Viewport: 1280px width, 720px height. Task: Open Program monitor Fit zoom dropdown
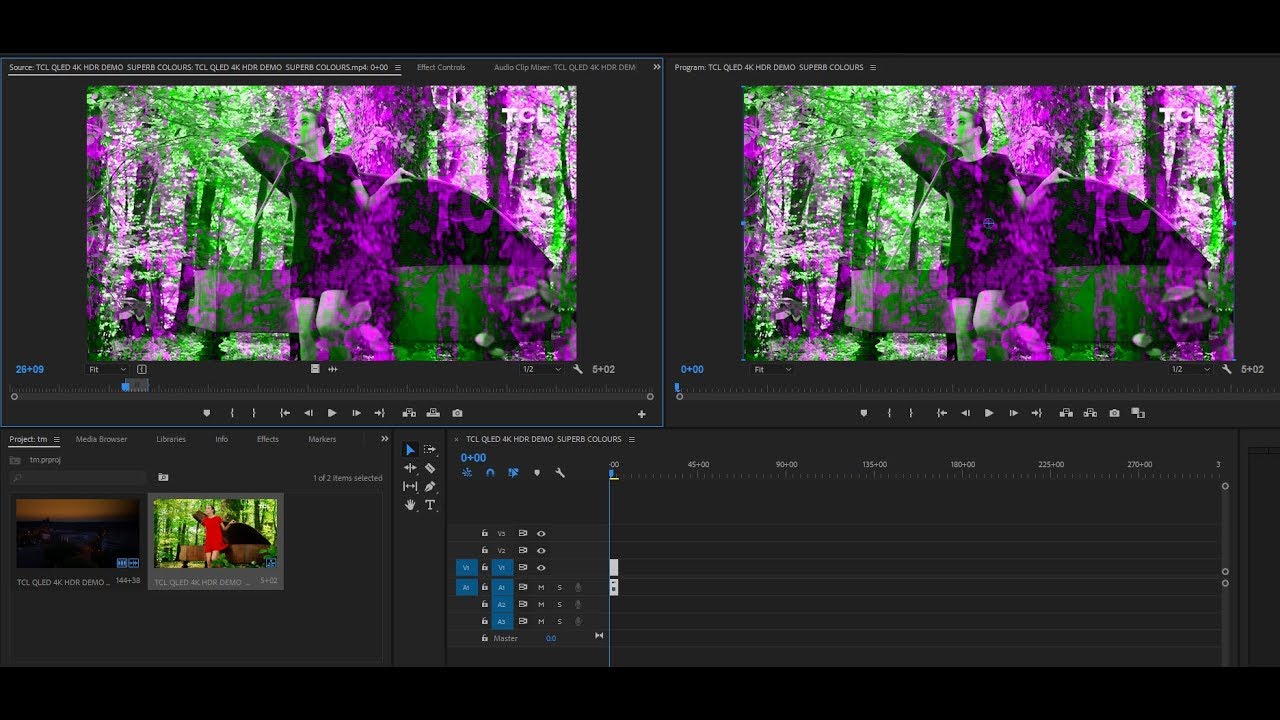772,369
